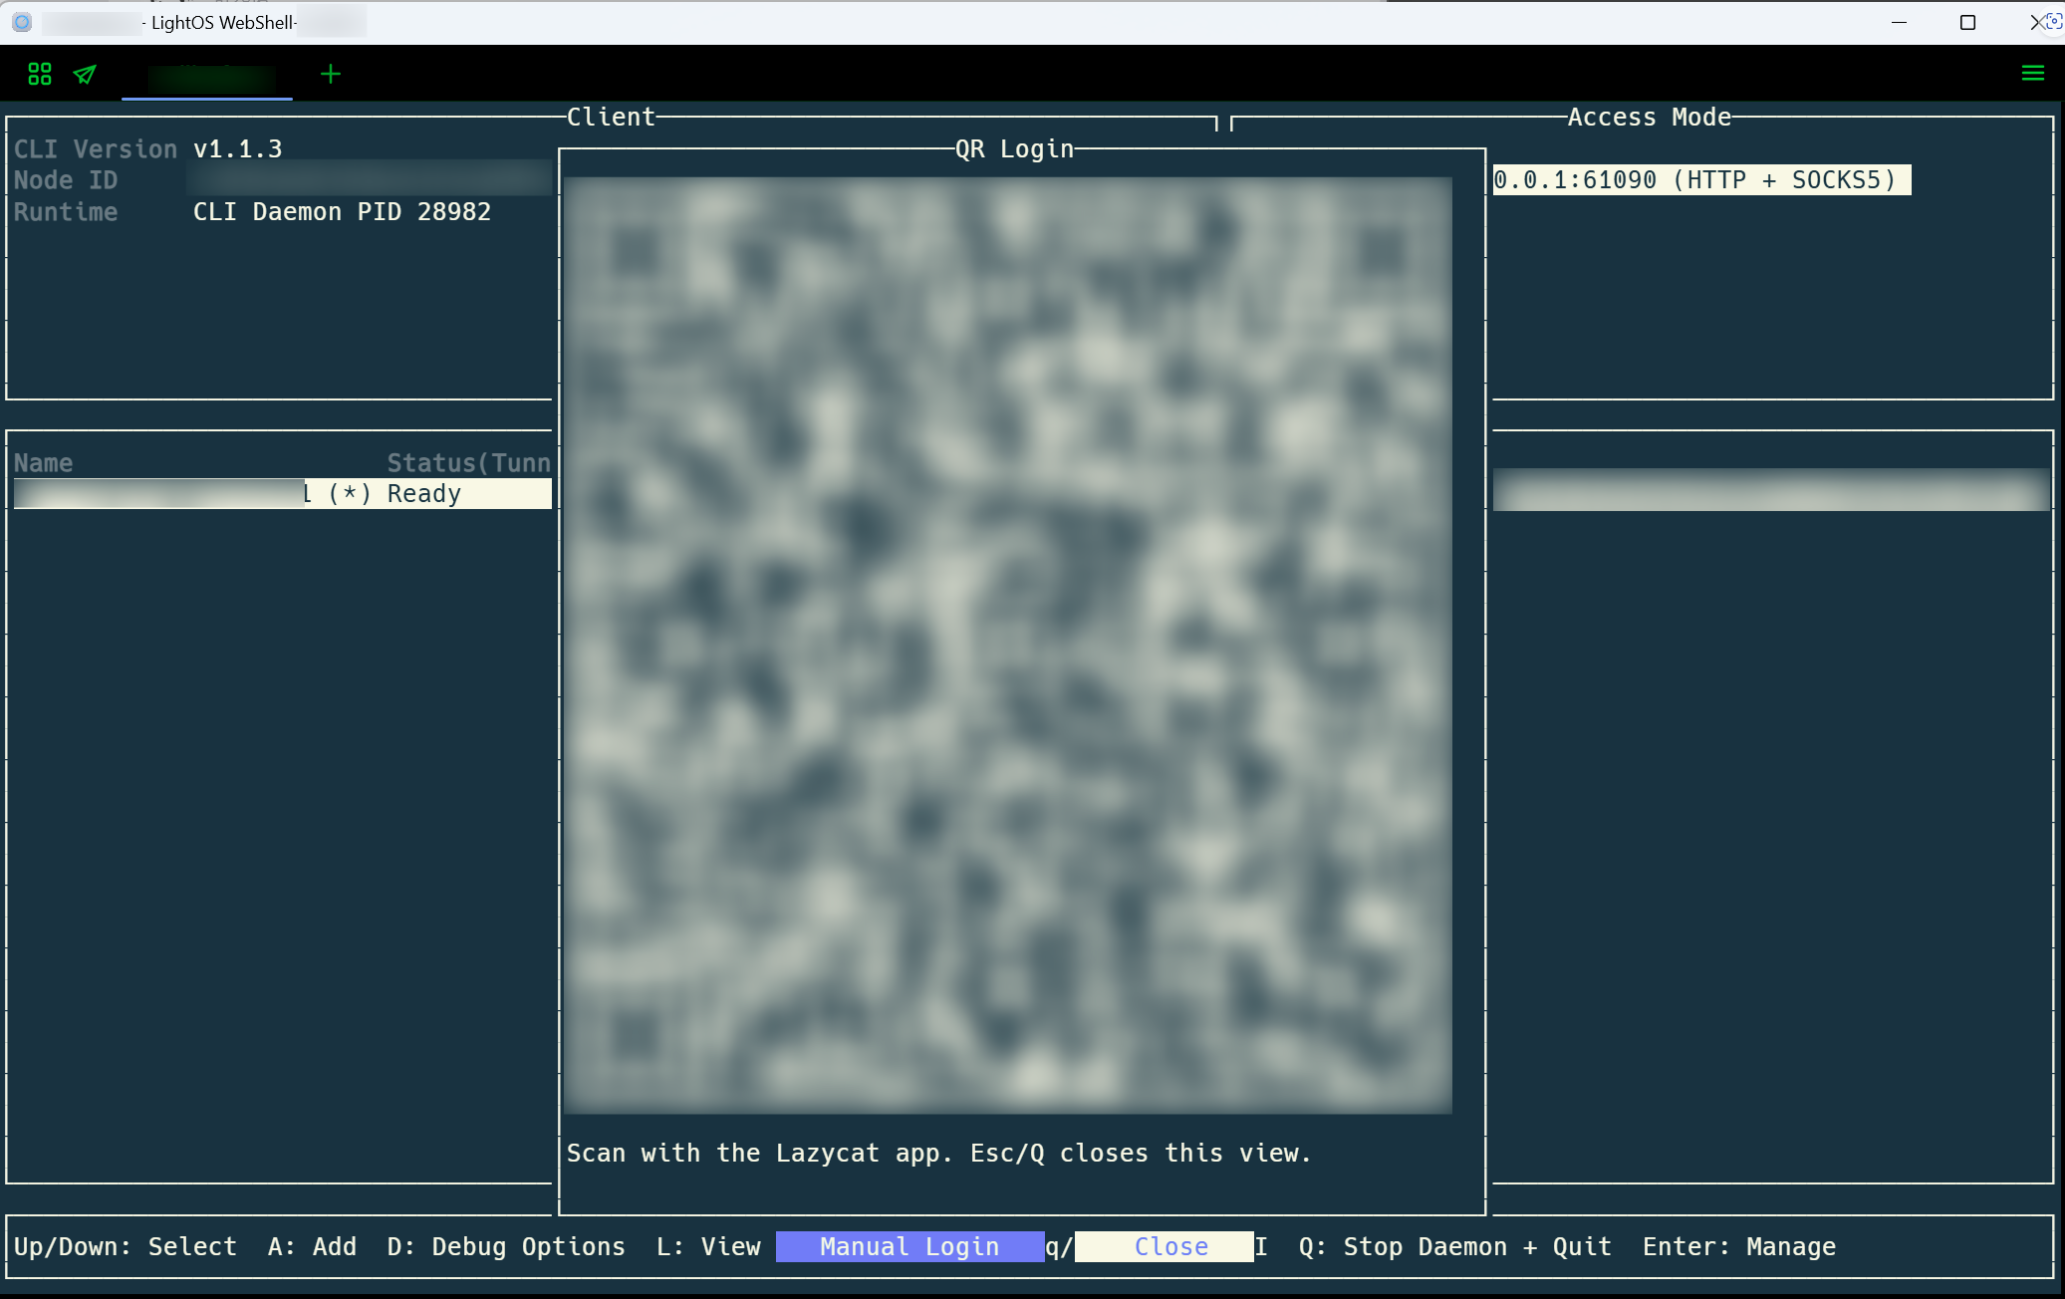This screenshot has height=1299, width=2065.
Task: Click the 'Up/Down: Select' hint
Action: [x=125, y=1247]
